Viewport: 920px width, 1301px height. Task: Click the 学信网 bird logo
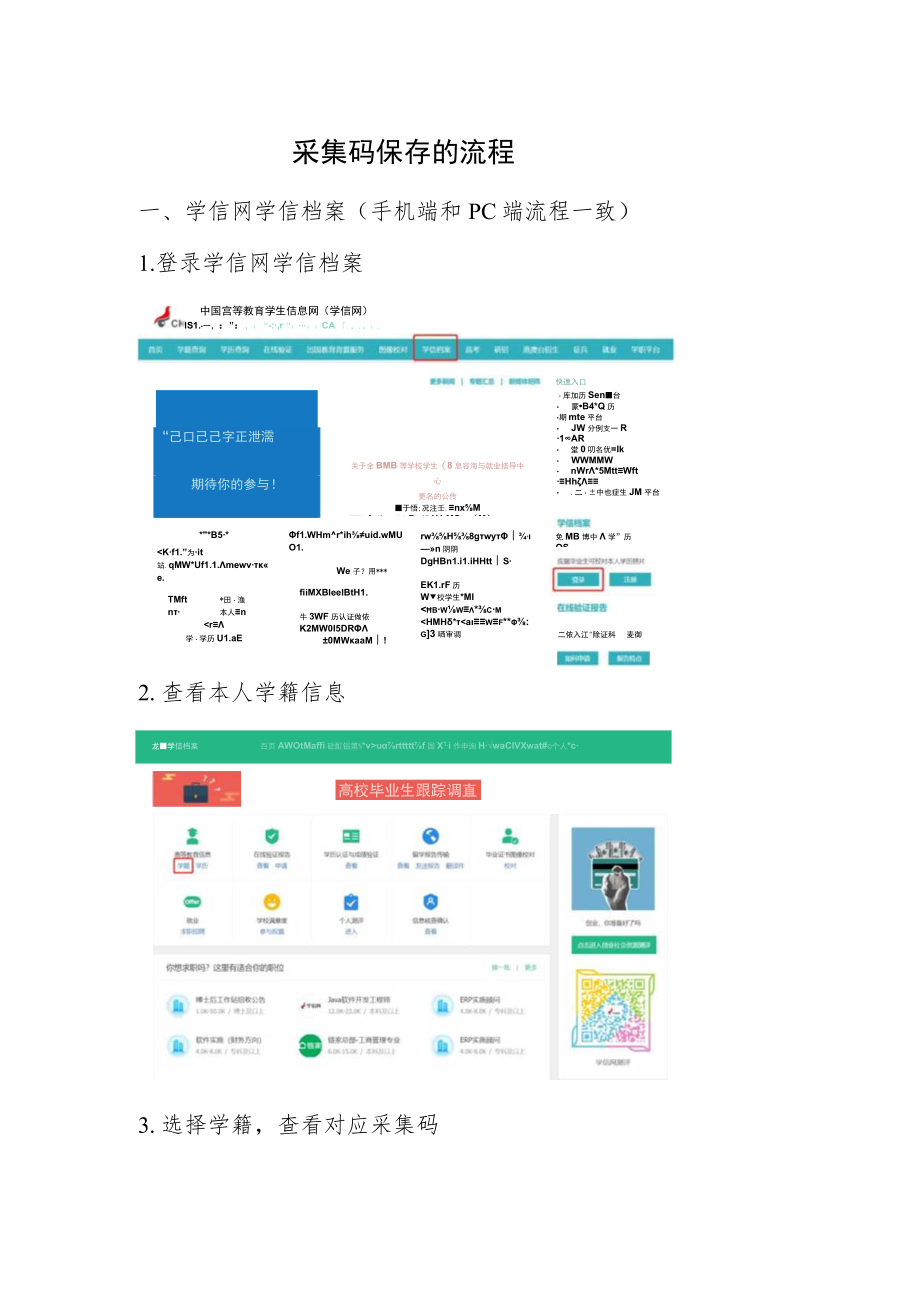164,315
